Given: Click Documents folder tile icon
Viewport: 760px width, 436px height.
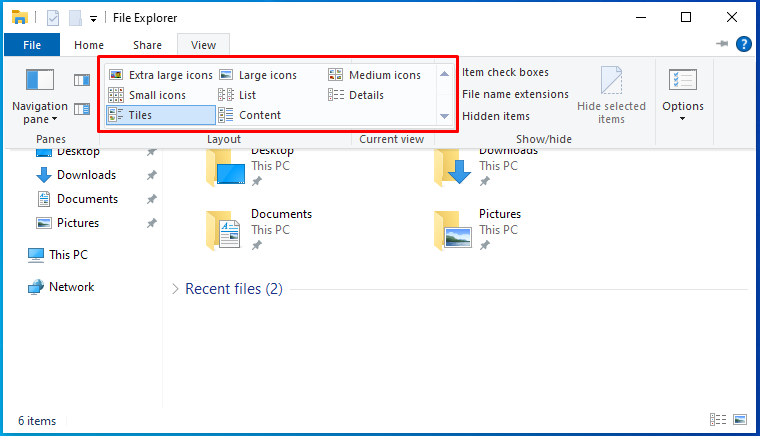Looking at the screenshot, I should [223, 230].
